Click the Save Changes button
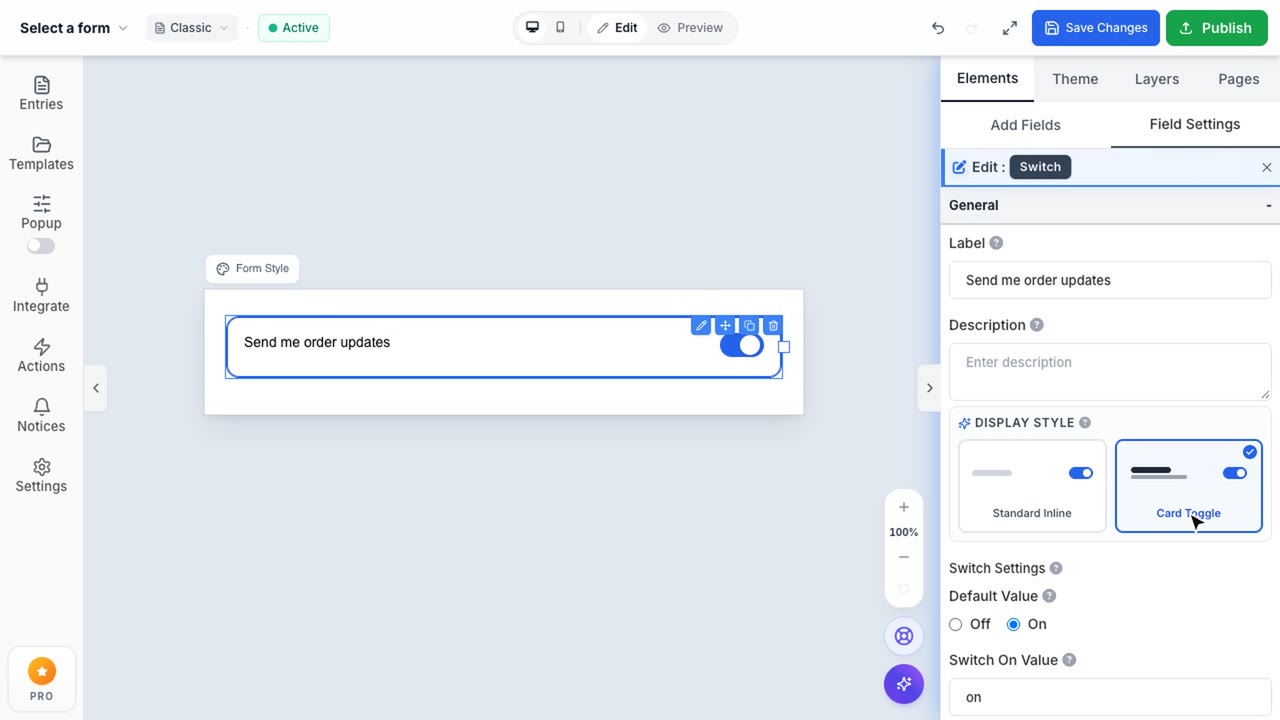Screen dimensions: 1280x720 click(x=1096, y=28)
